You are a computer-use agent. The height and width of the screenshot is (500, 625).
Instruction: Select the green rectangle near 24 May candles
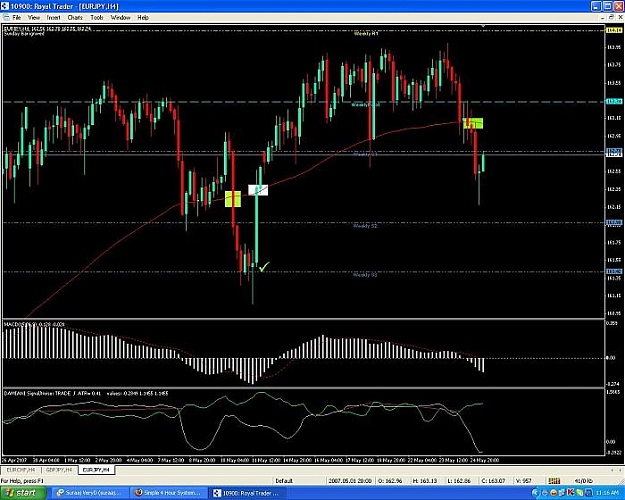coord(473,123)
